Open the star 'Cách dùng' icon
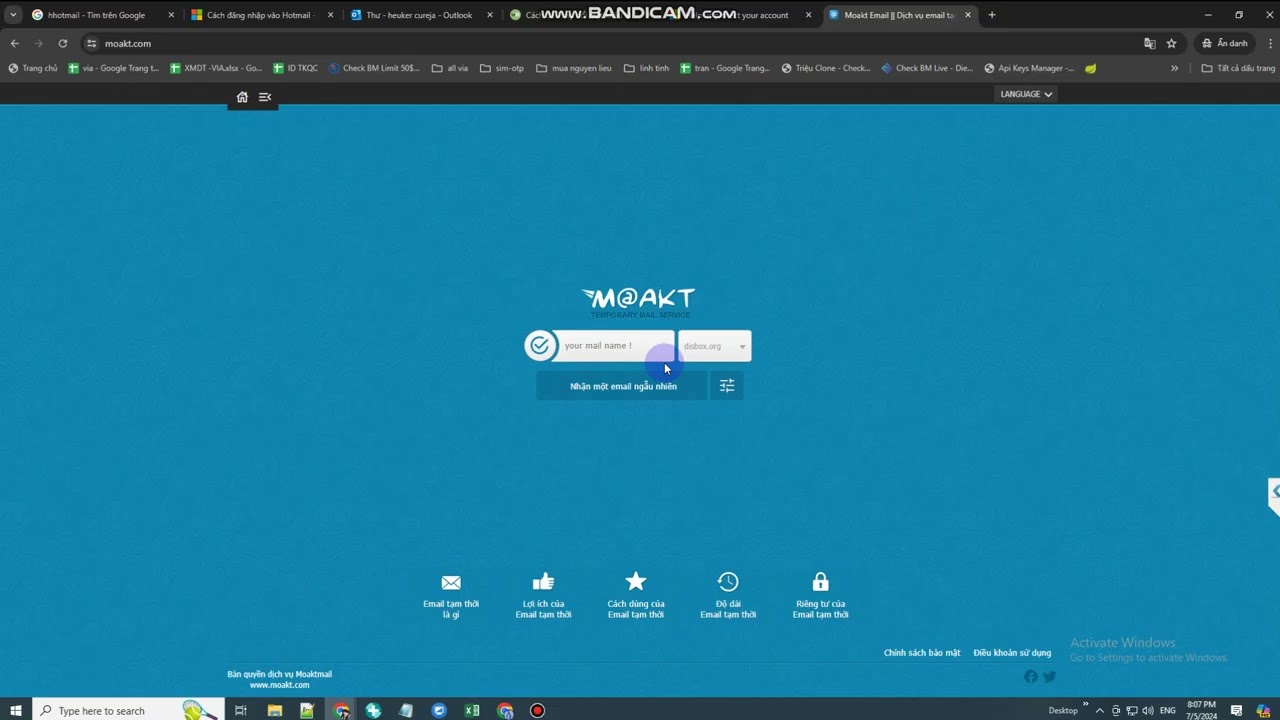 pyautogui.click(x=636, y=581)
